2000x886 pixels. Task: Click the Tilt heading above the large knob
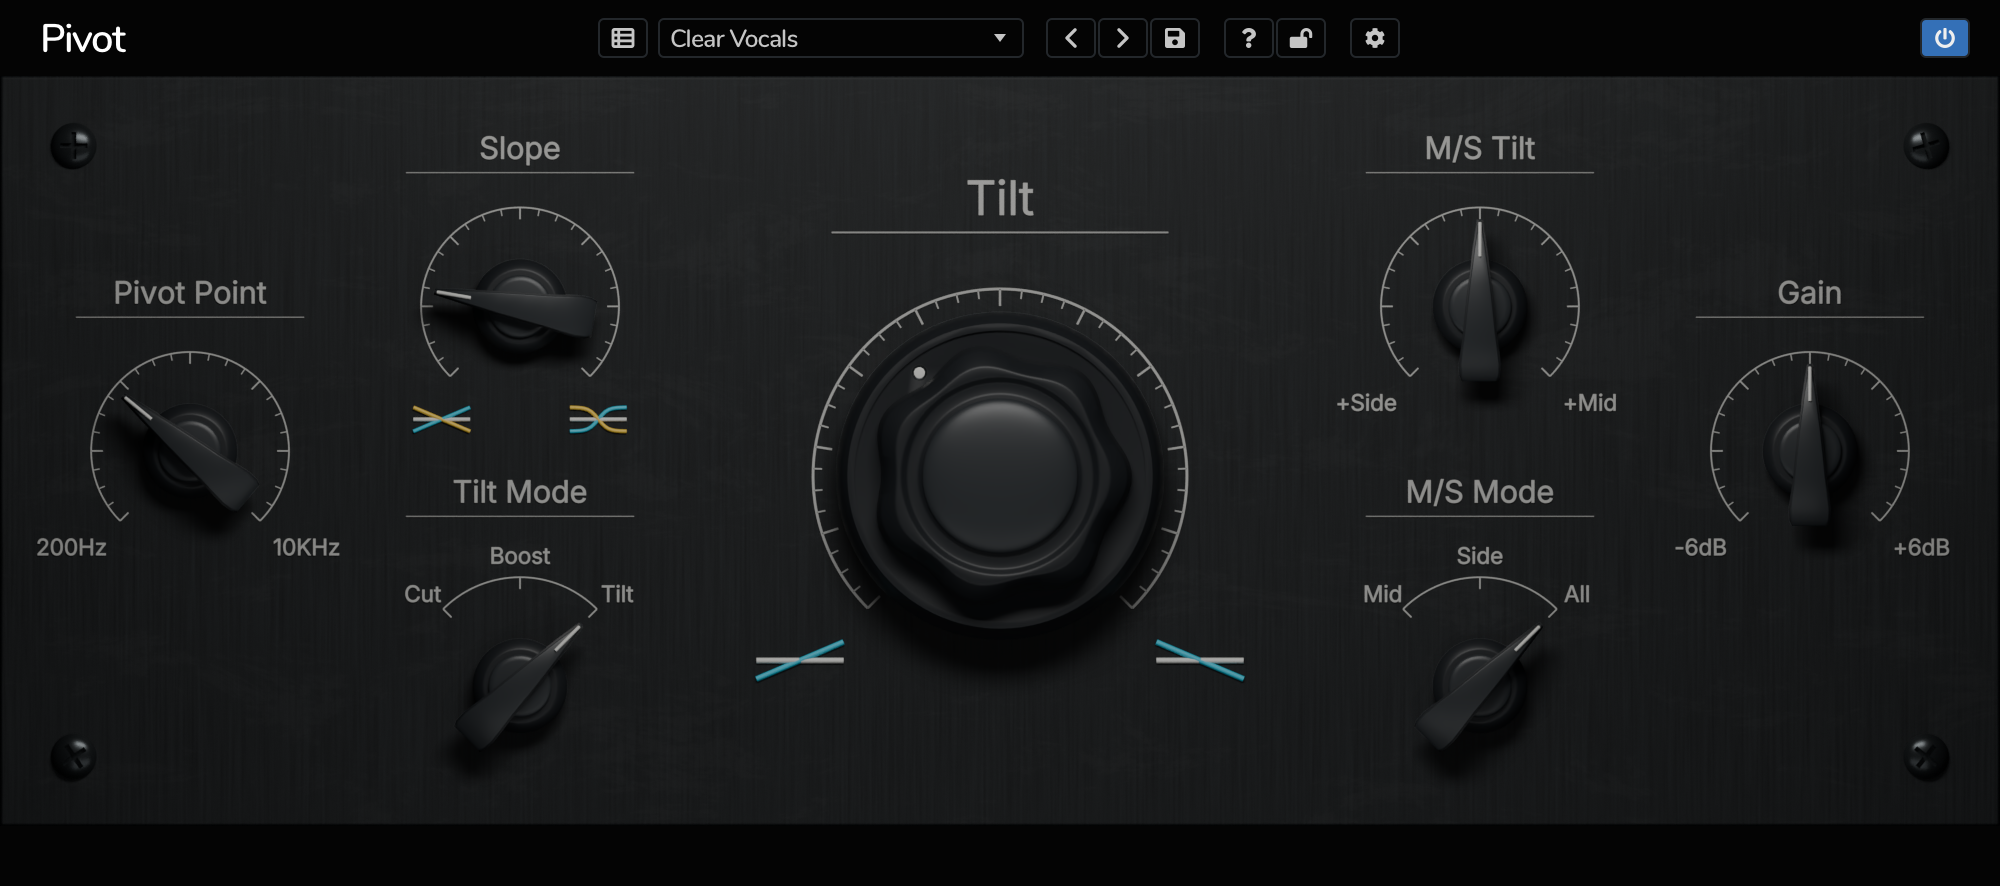(x=1000, y=198)
